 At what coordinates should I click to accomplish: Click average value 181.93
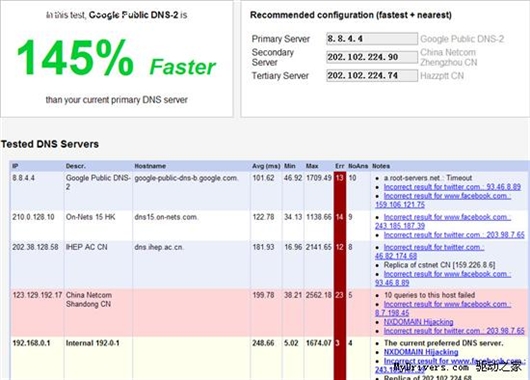[x=263, y=247]
